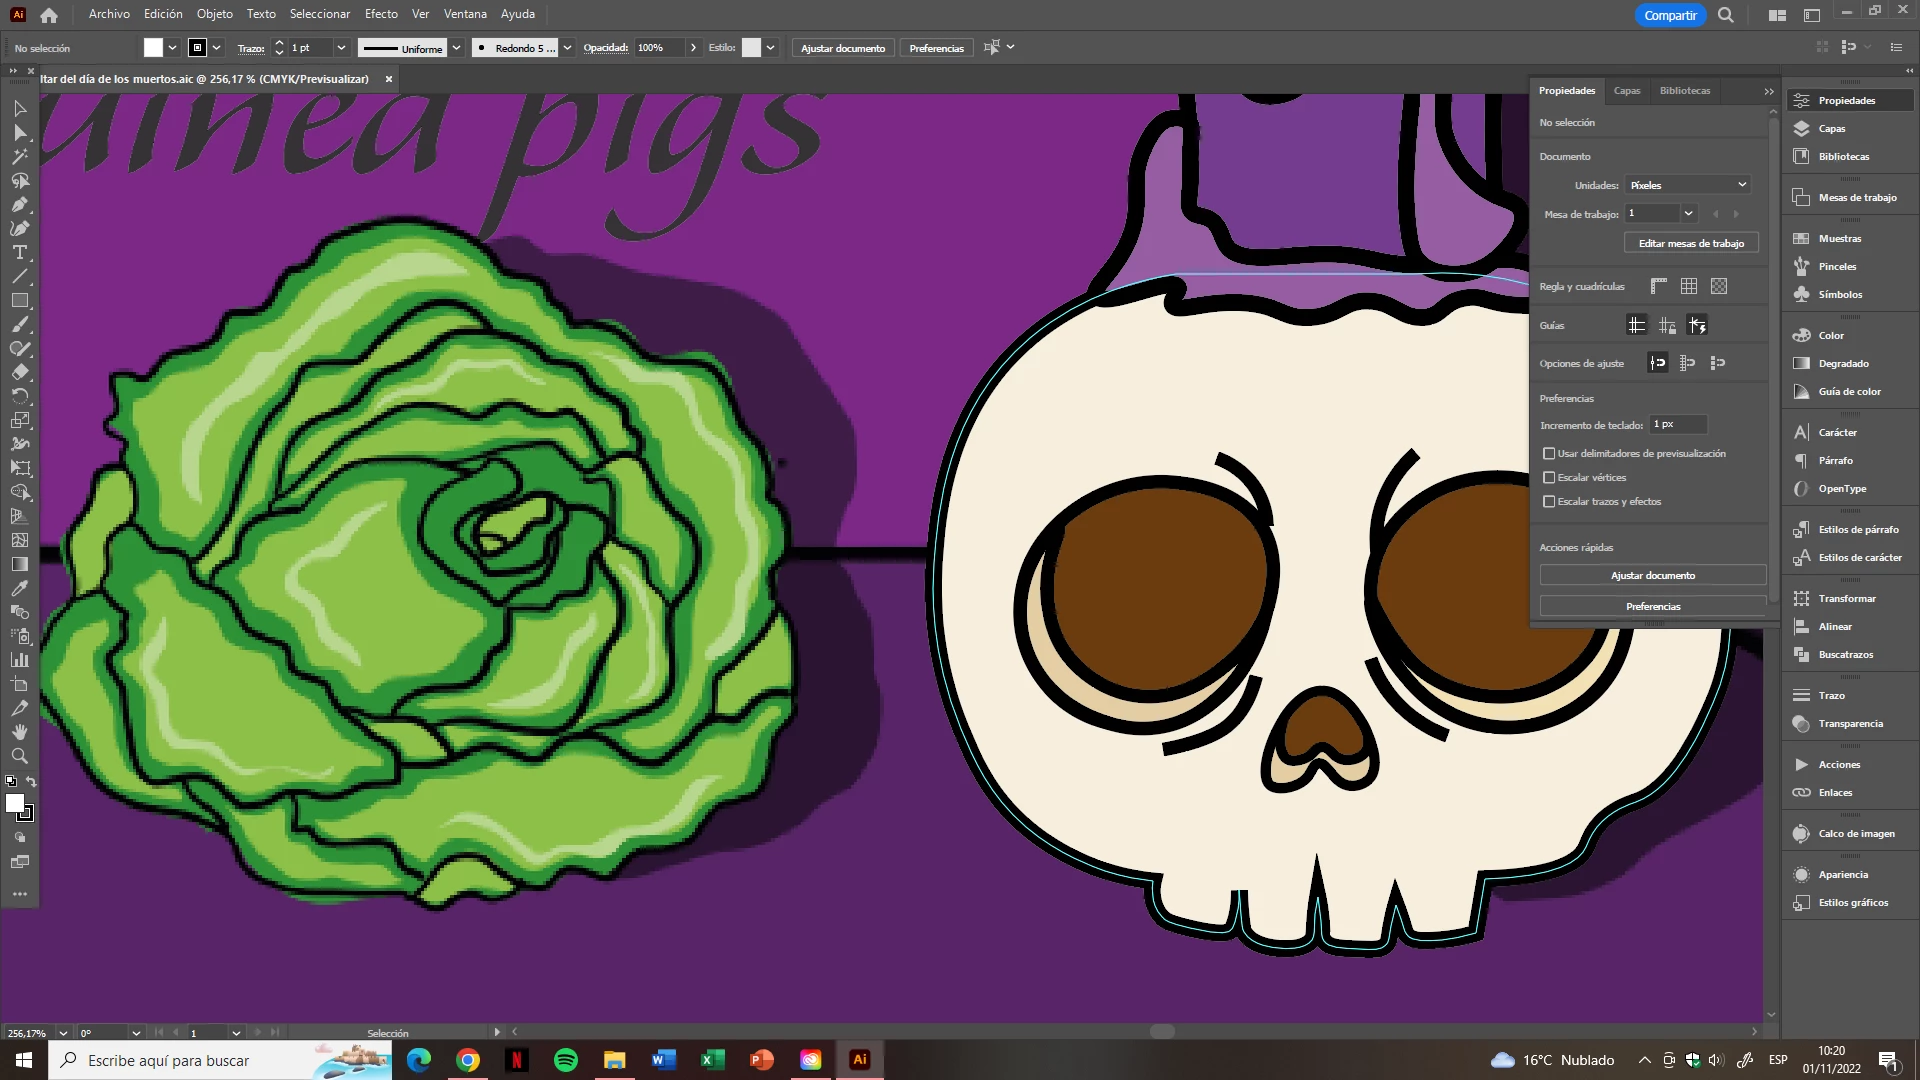Viewport: 1920px width, 1080px height.
Task: Select the Zoom tool
Action: click(19, 756)
